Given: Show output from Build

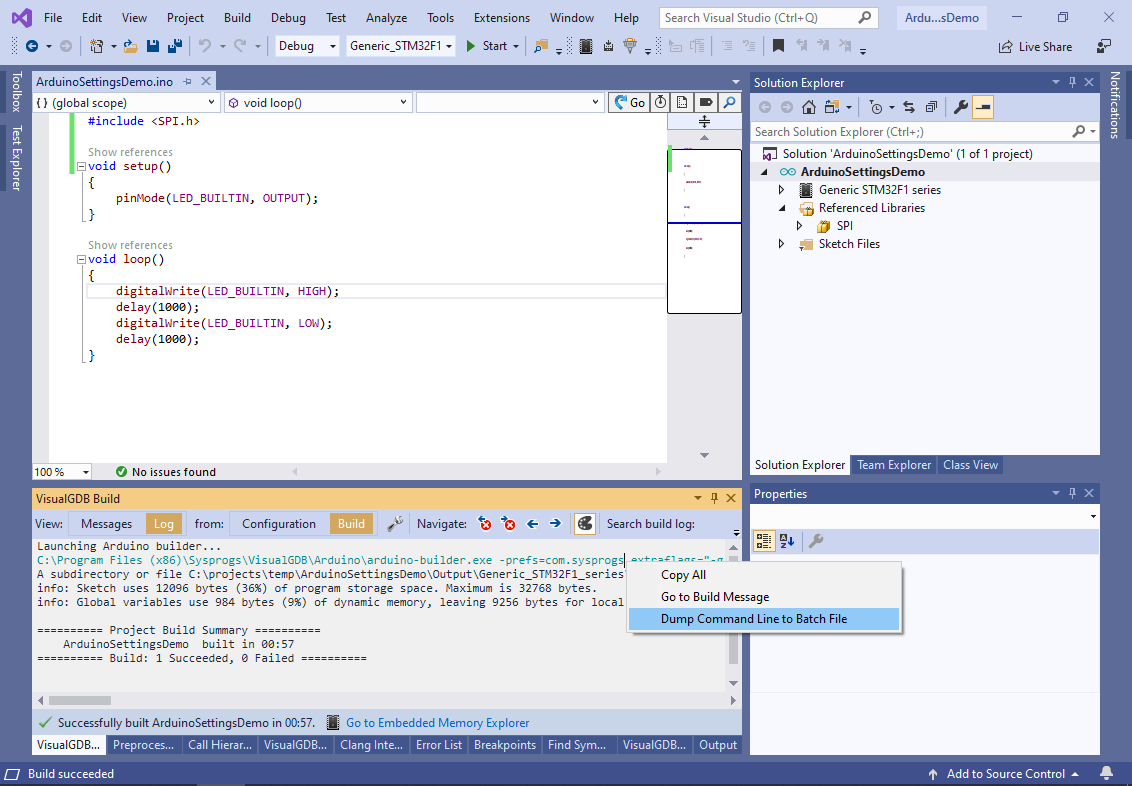Looking at the screenshot, I should [352, 524].
